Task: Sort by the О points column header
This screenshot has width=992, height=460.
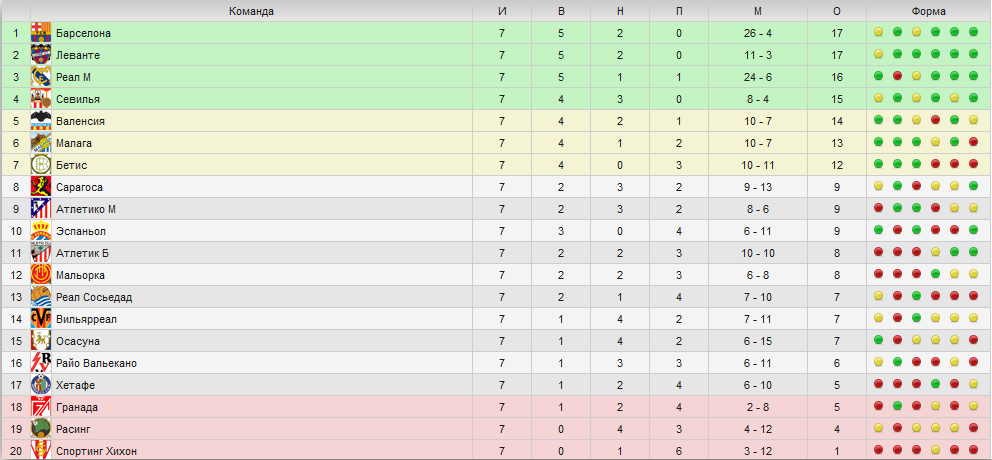Action: (x=837, y=11)
